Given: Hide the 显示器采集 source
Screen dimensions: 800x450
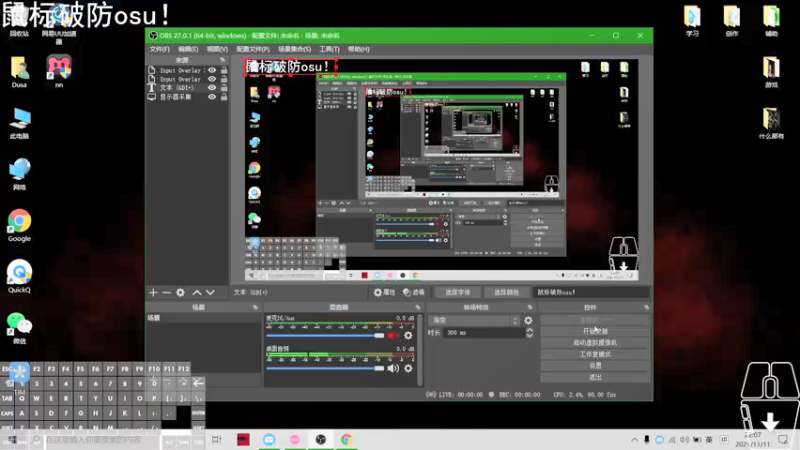Looking at the screenshot, I should pyautogui.click(x=212, y=96).
